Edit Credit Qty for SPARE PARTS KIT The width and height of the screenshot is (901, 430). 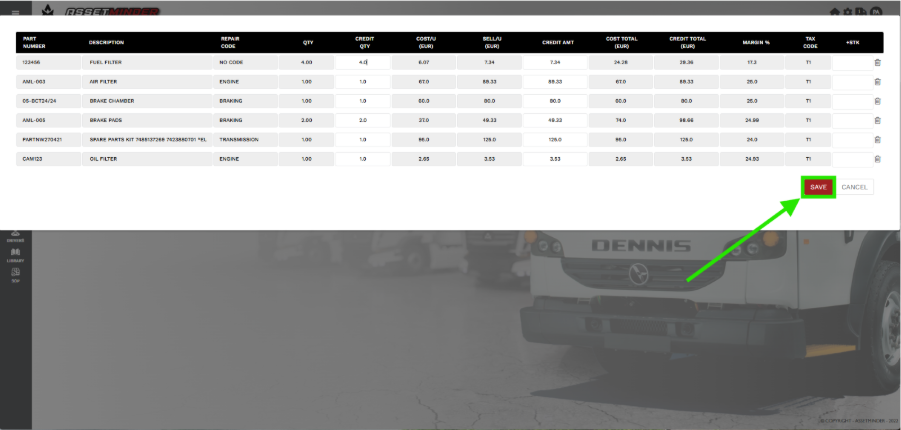click(x=363, y=140)
